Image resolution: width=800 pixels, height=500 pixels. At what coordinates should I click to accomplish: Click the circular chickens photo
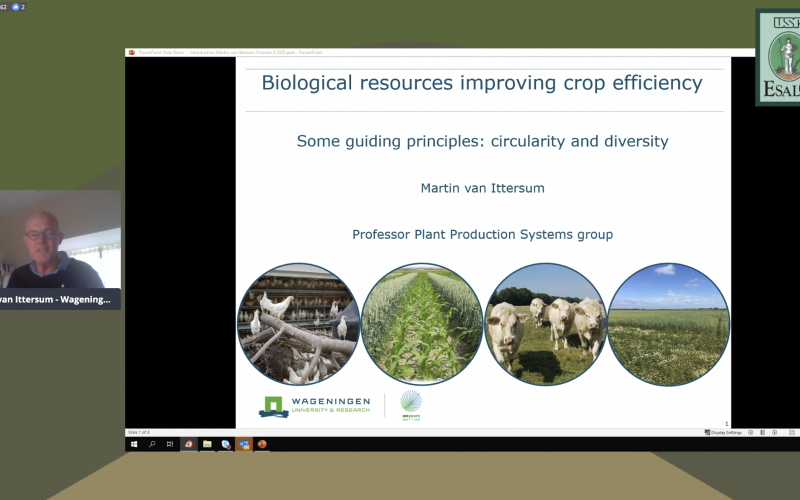tap(299, 324)
